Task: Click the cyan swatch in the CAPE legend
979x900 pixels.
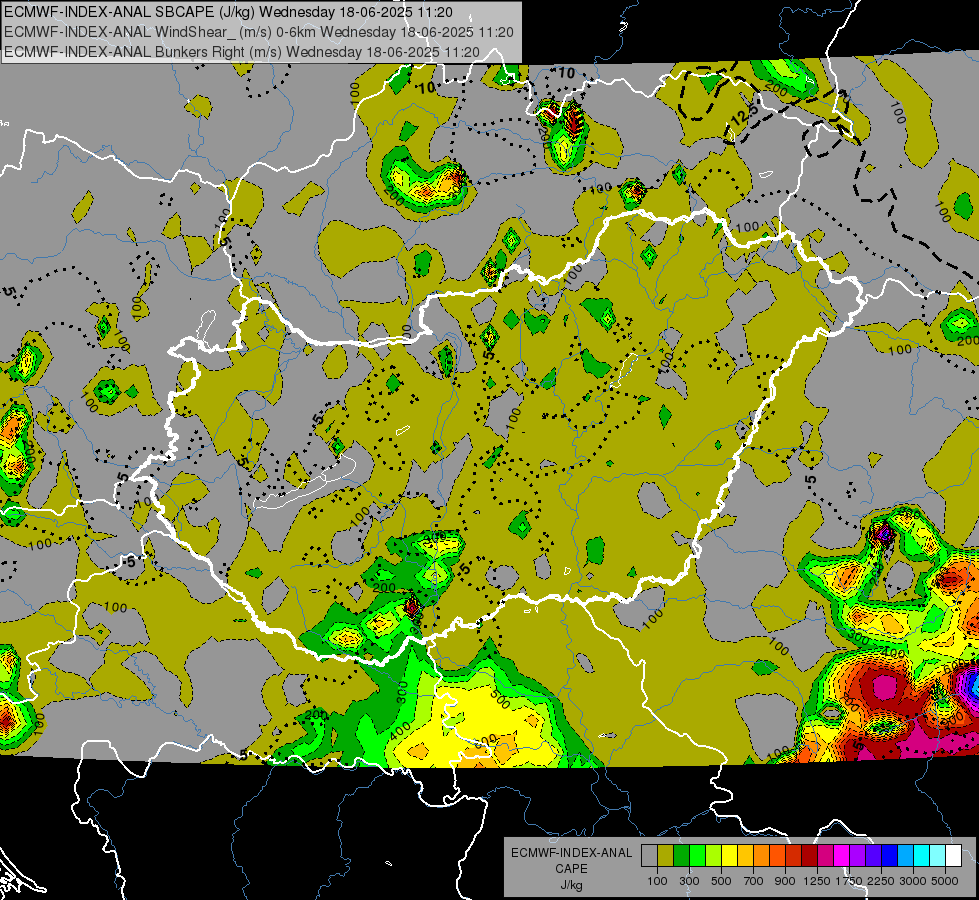Action: click(x=922, y=855)
